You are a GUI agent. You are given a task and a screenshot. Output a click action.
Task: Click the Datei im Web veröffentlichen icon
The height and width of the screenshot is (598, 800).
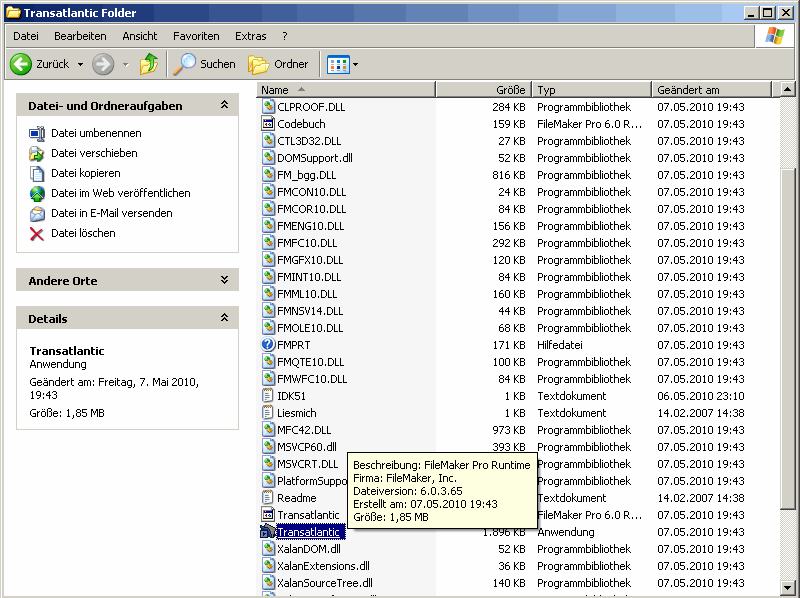click(37, 193)
